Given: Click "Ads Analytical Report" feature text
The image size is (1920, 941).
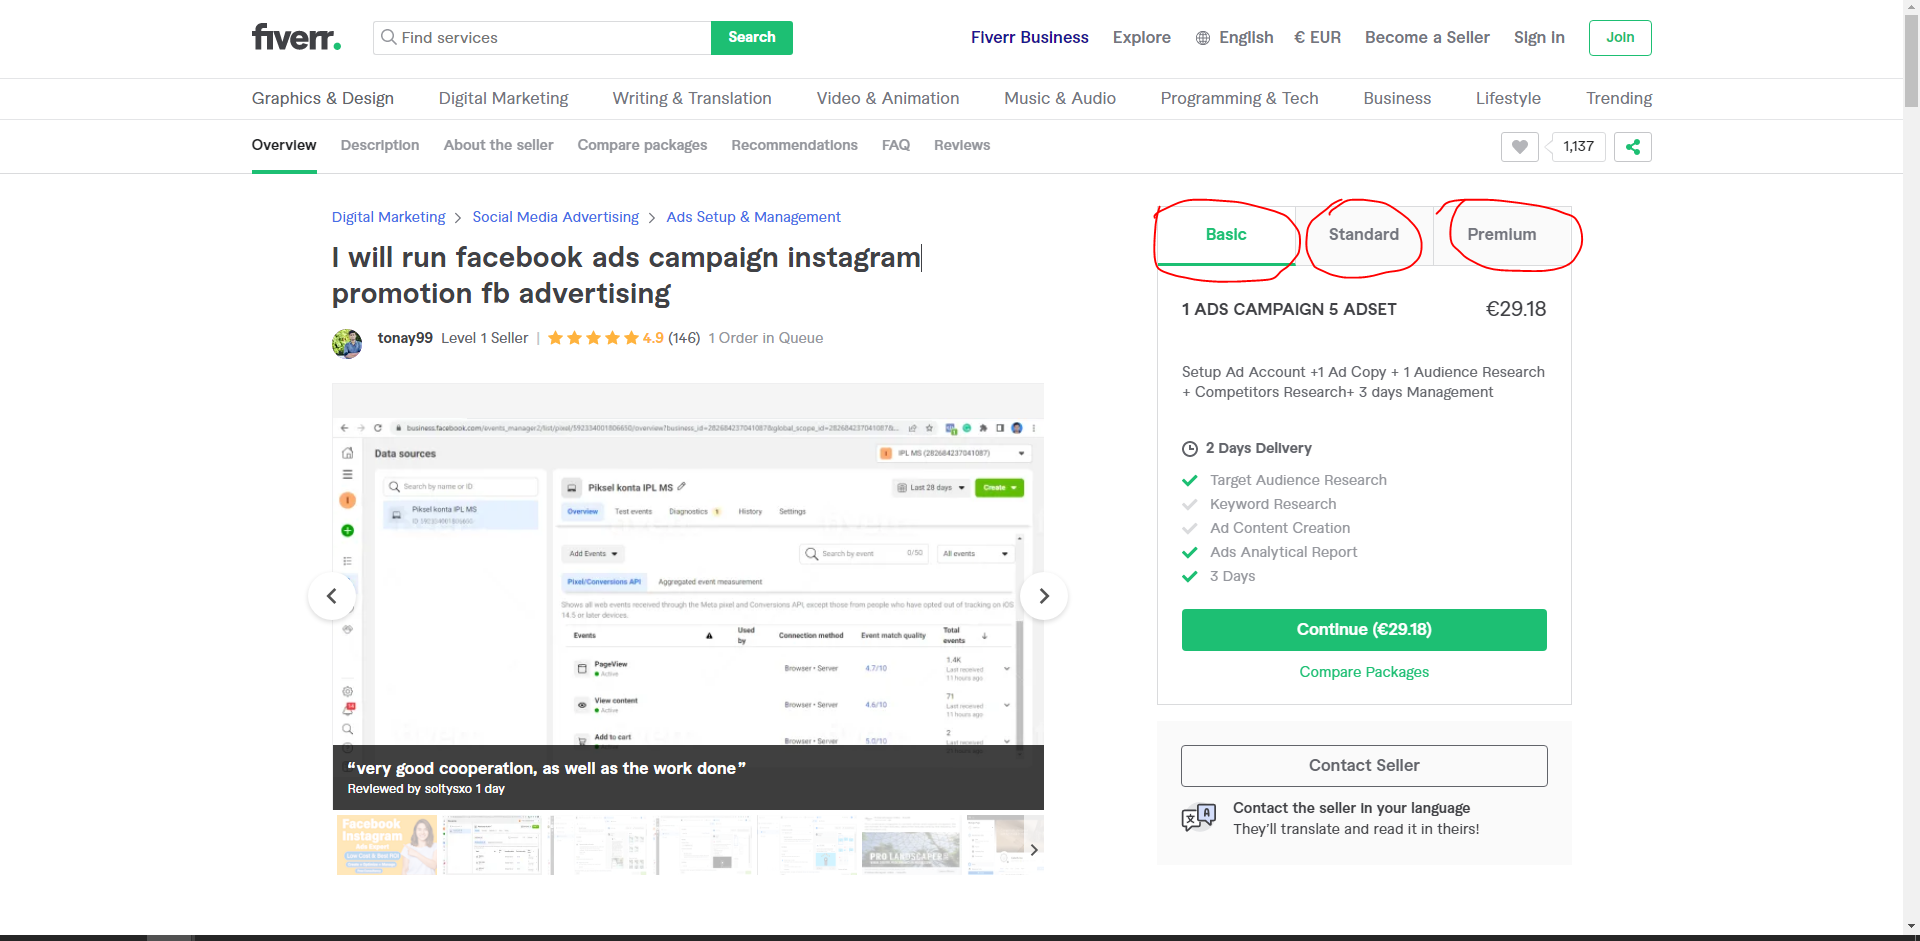Looking at the screenshot, I should (x=1284, y=552).
